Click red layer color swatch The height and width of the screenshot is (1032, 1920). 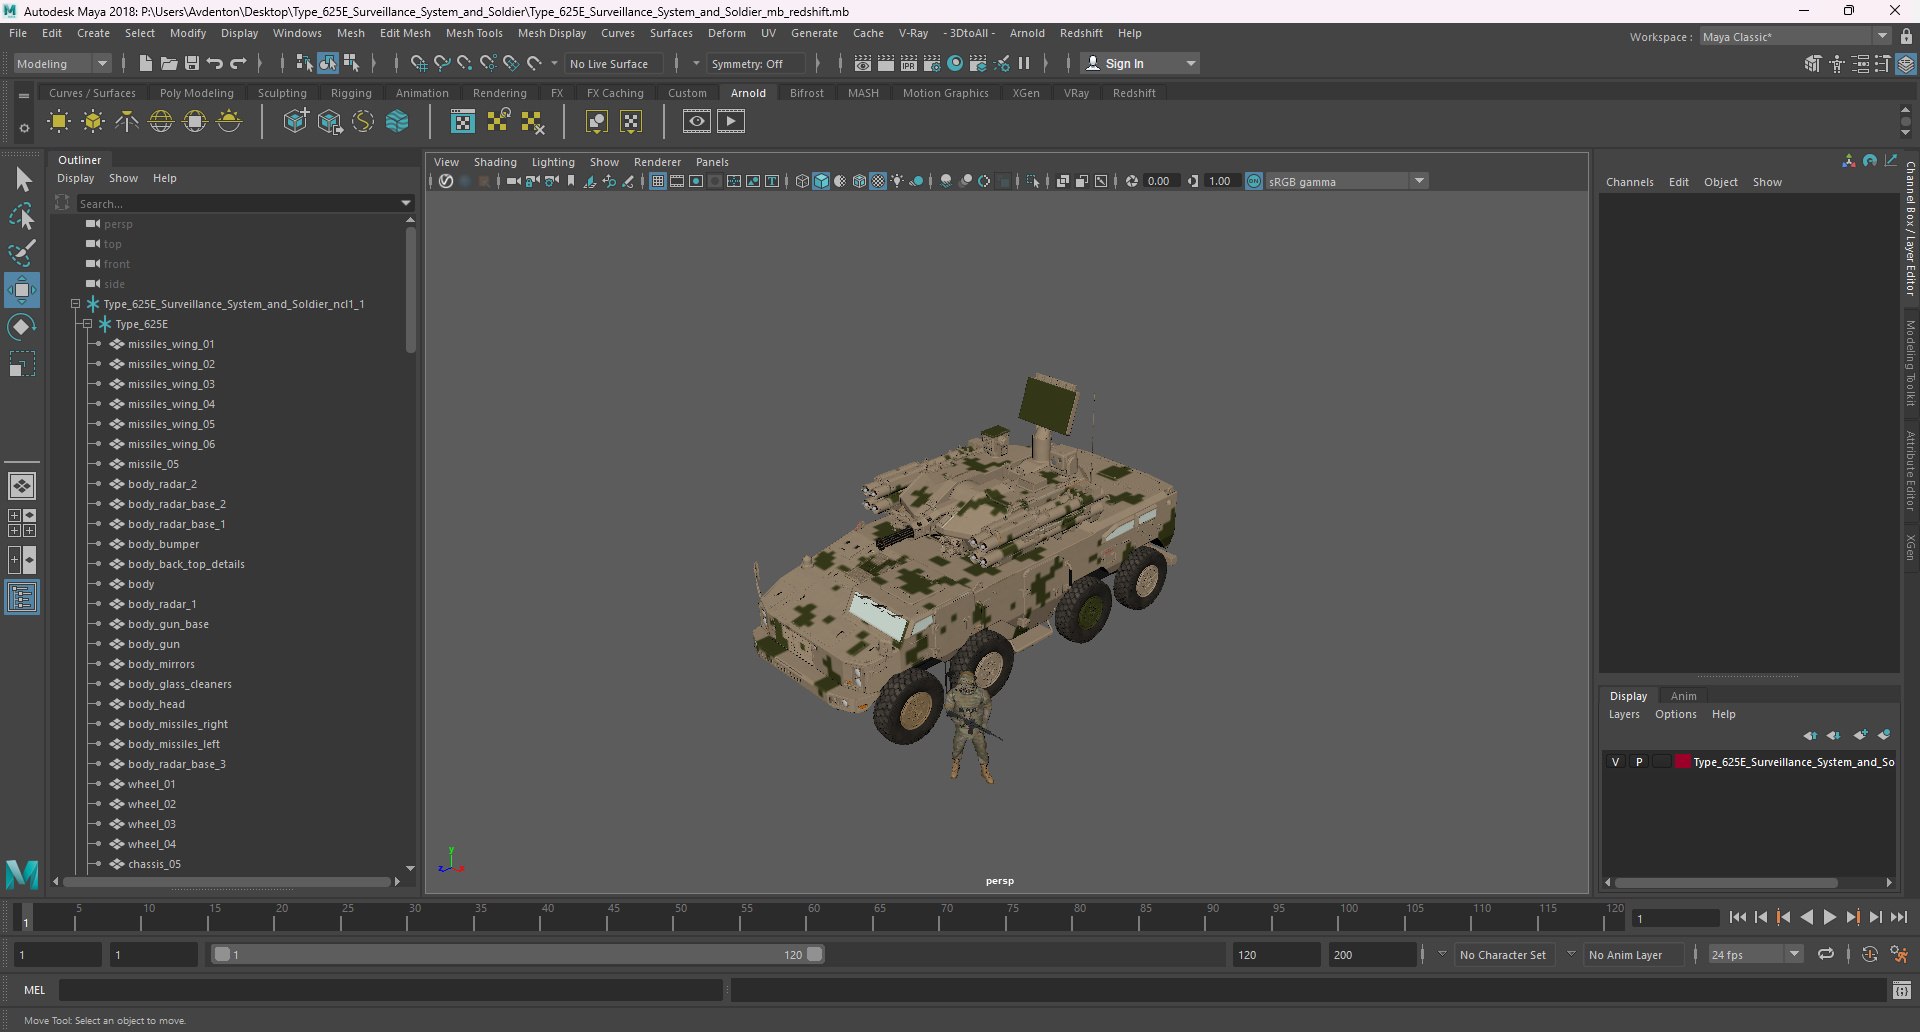(x=1683, y=762)
